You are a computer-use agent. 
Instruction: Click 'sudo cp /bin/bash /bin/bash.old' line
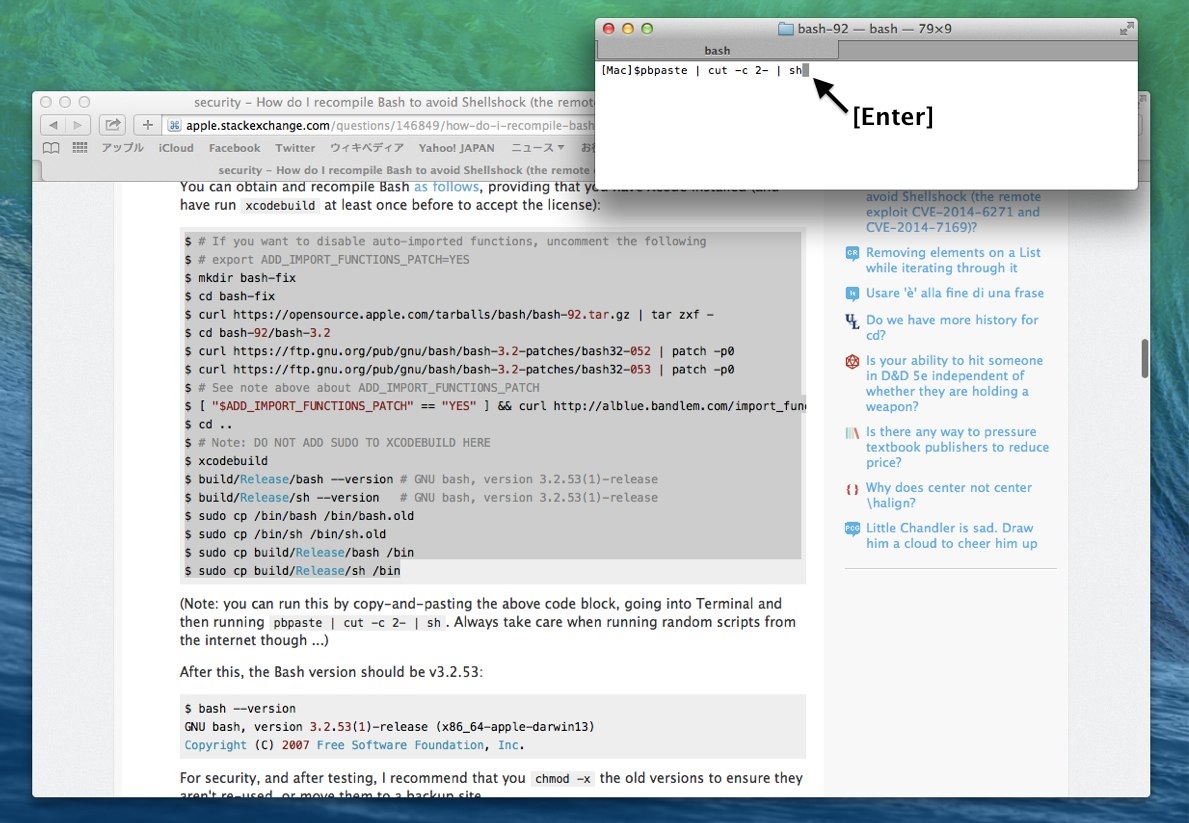click(x=300, y=516)
